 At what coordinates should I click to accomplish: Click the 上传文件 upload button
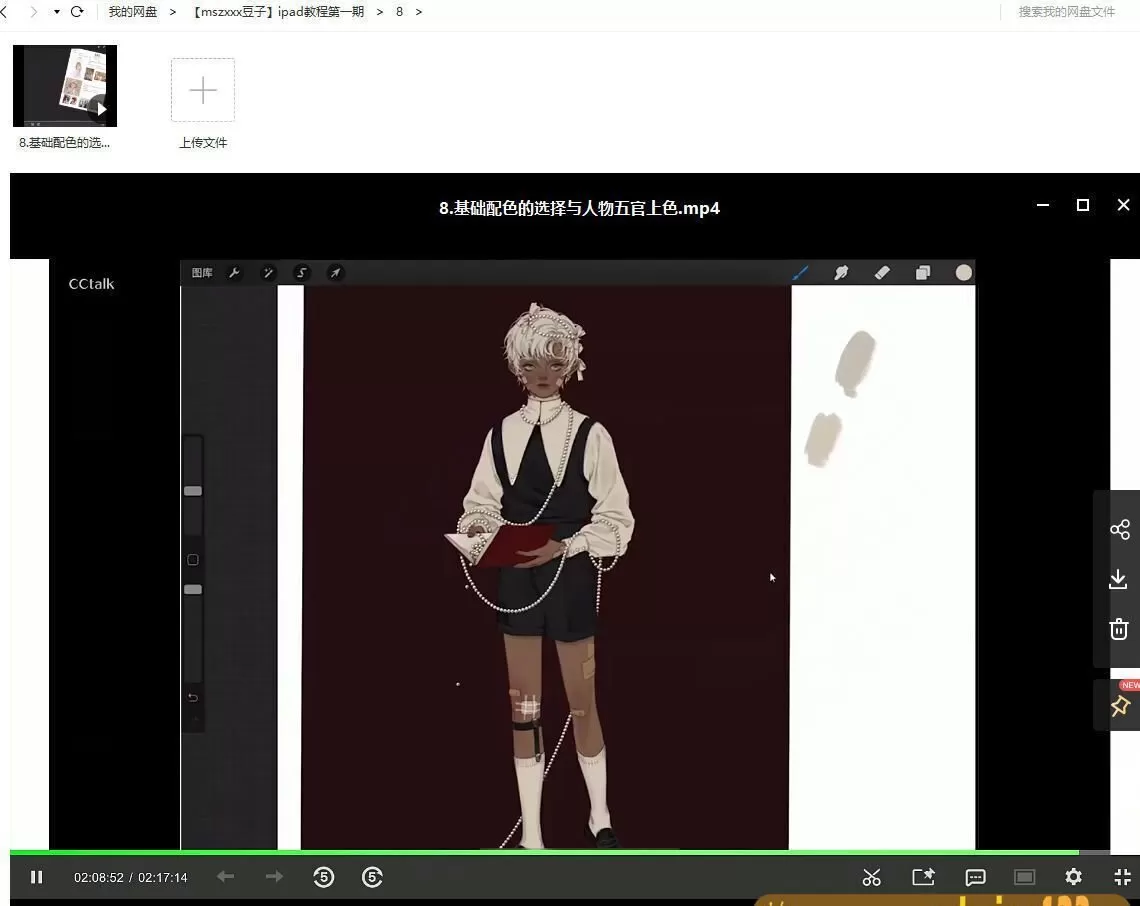click(203, 90)
